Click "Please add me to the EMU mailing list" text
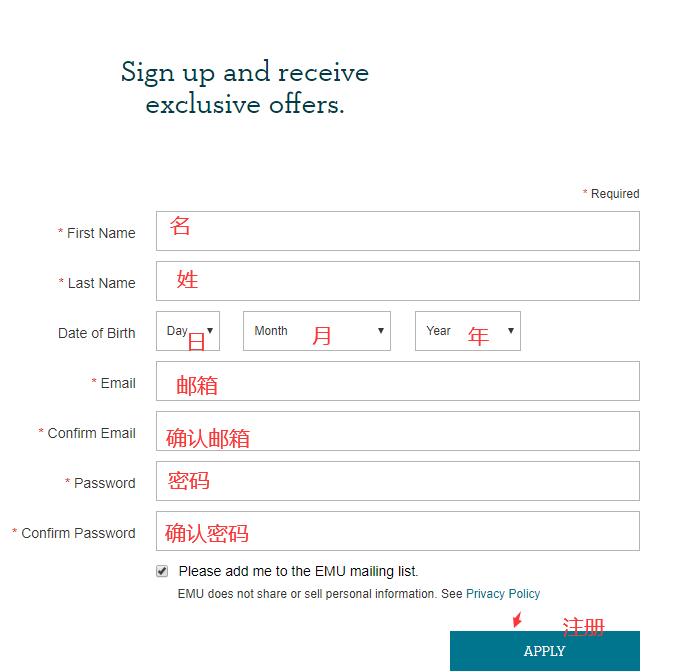The image size is (681, 672). tap(298, 572)
